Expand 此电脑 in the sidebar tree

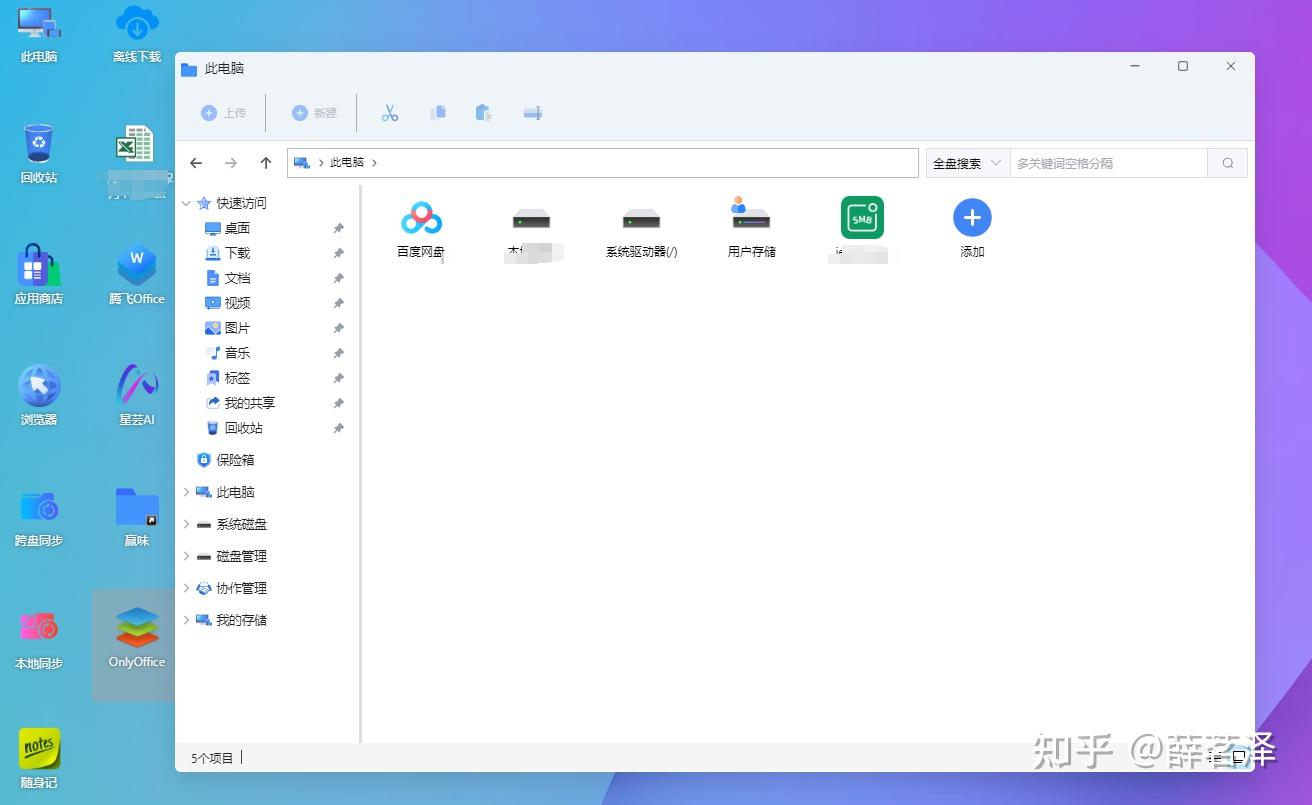(x=185, y=492)
